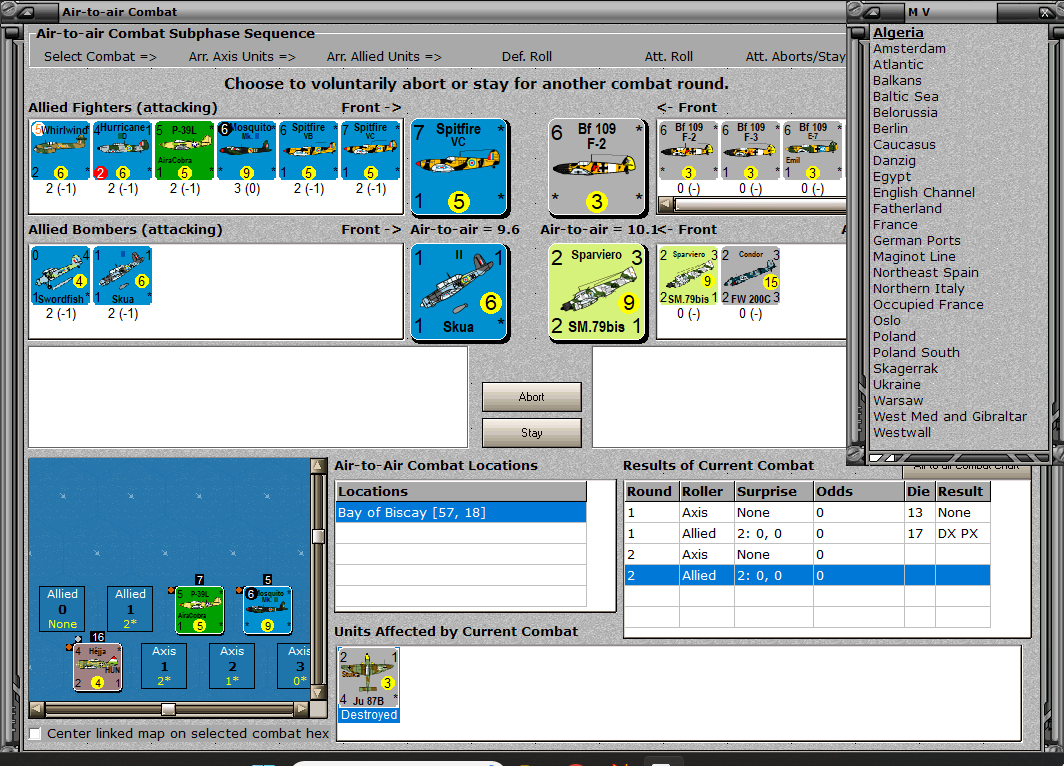Select the Mosquito Mk II in fighters row

tap(246, 151)
